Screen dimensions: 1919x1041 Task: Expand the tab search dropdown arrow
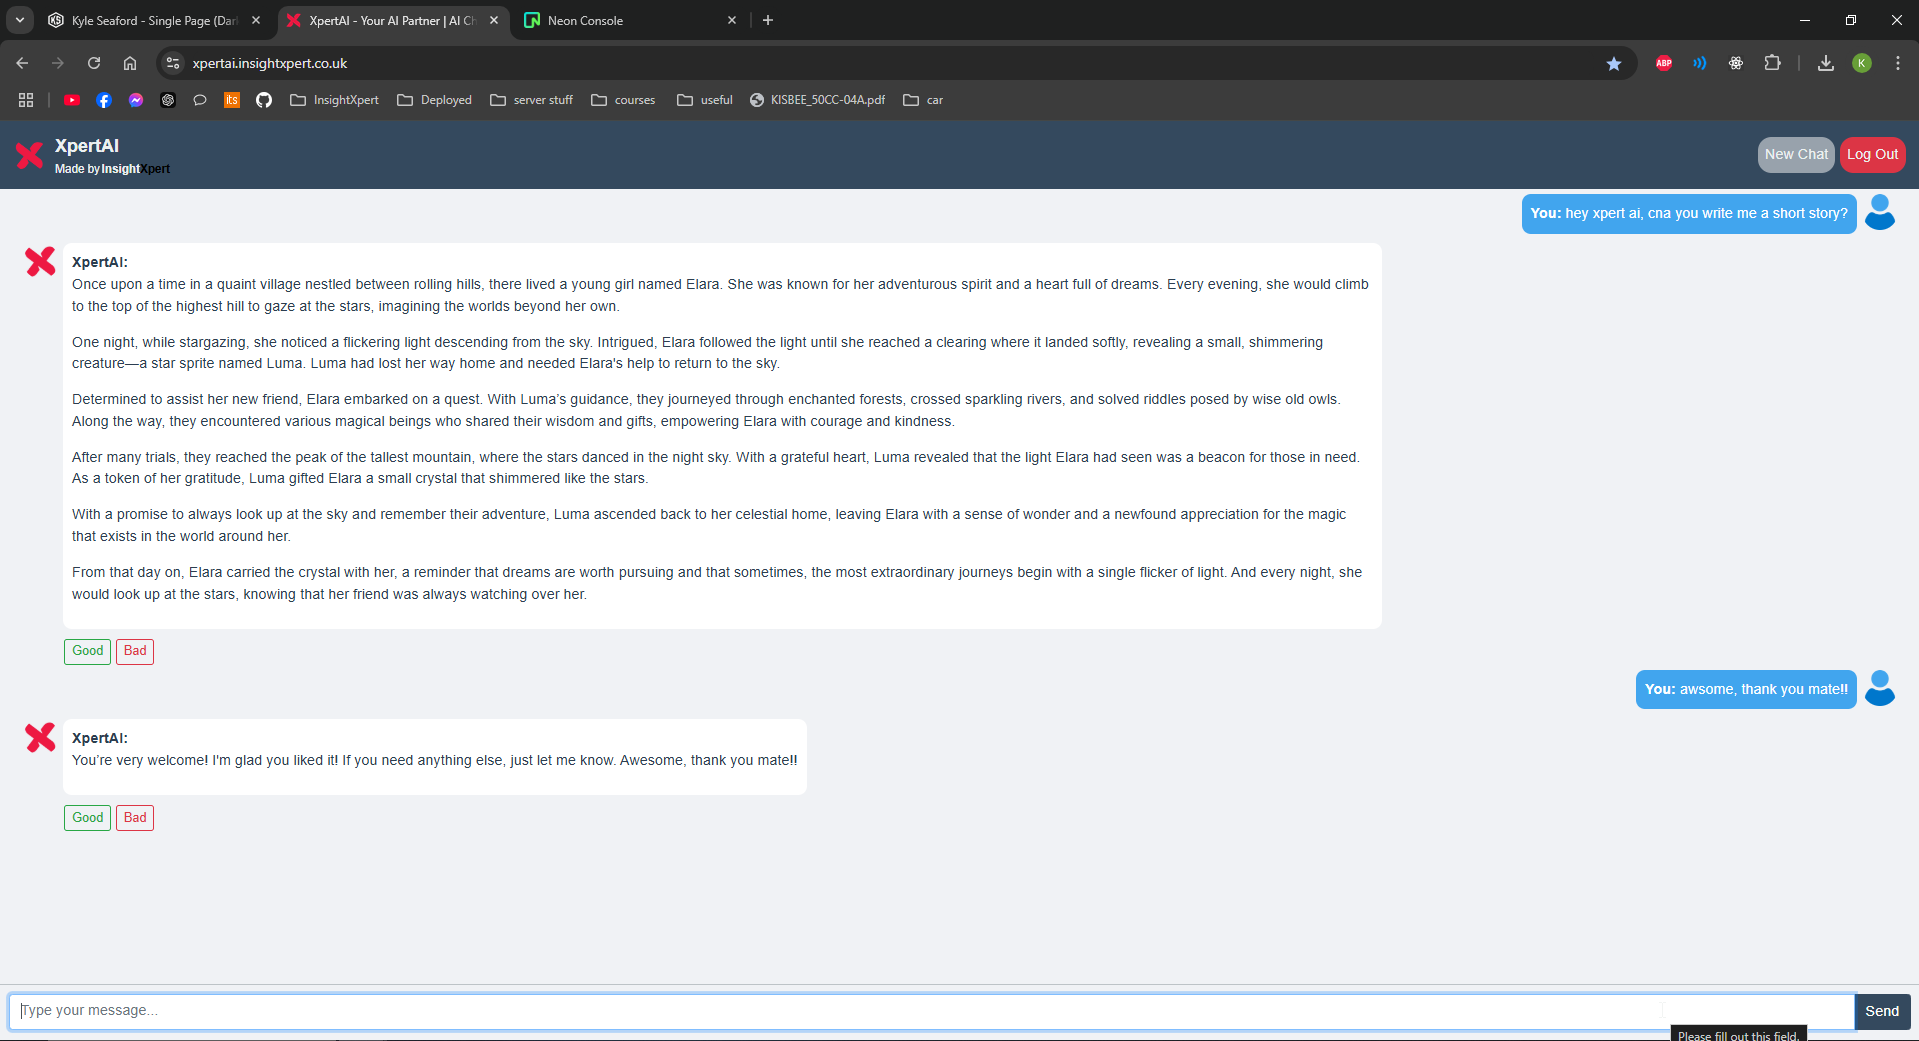tap(20, 20)
